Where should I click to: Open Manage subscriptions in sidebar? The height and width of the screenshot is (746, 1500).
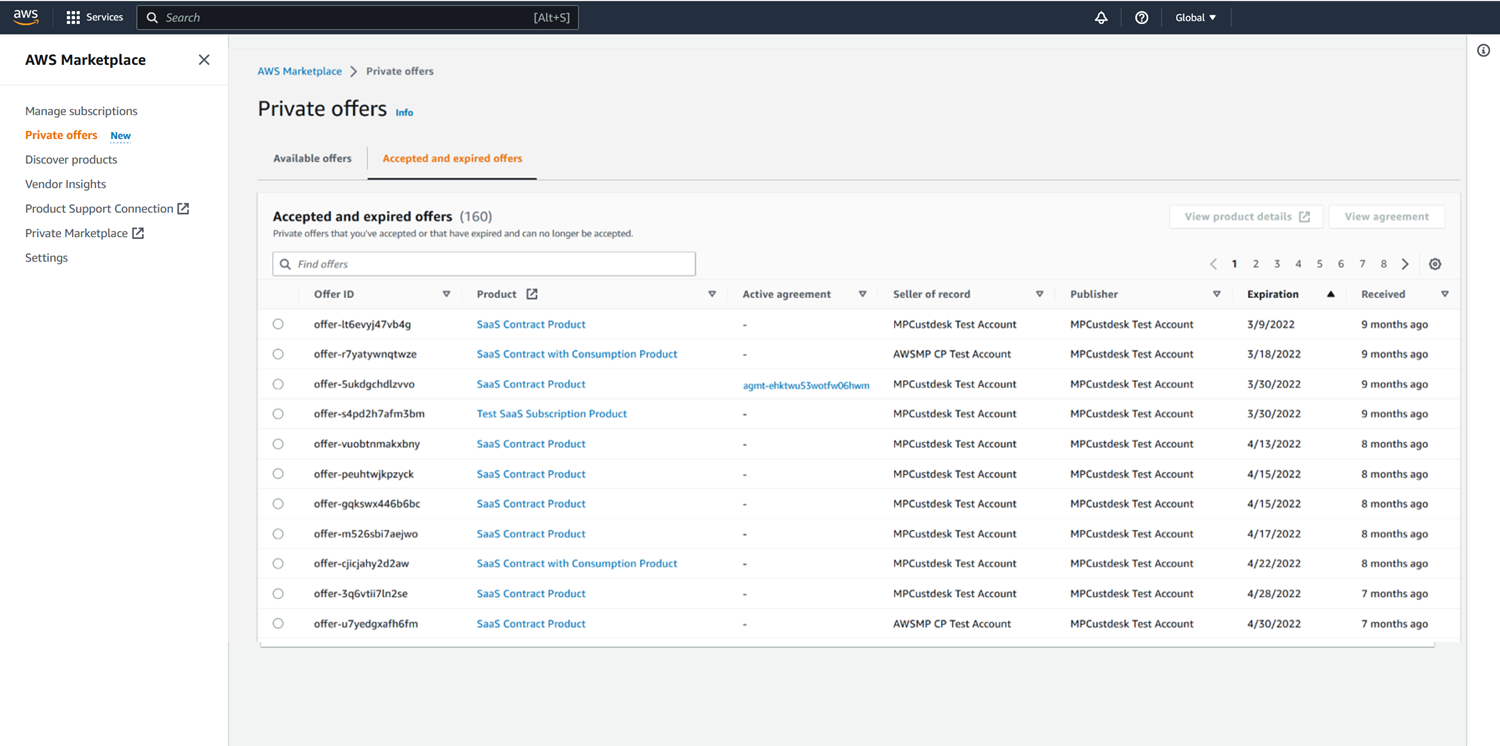pos(81,111)
